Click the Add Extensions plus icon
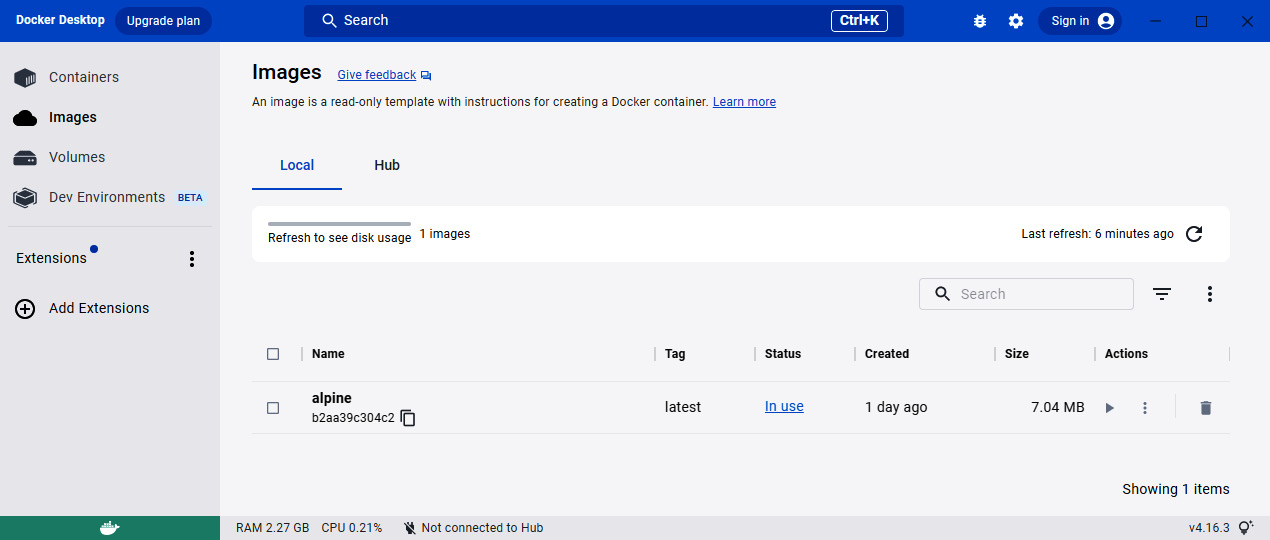The height and width of the screenshot is (540, 1270). (25, 309)
